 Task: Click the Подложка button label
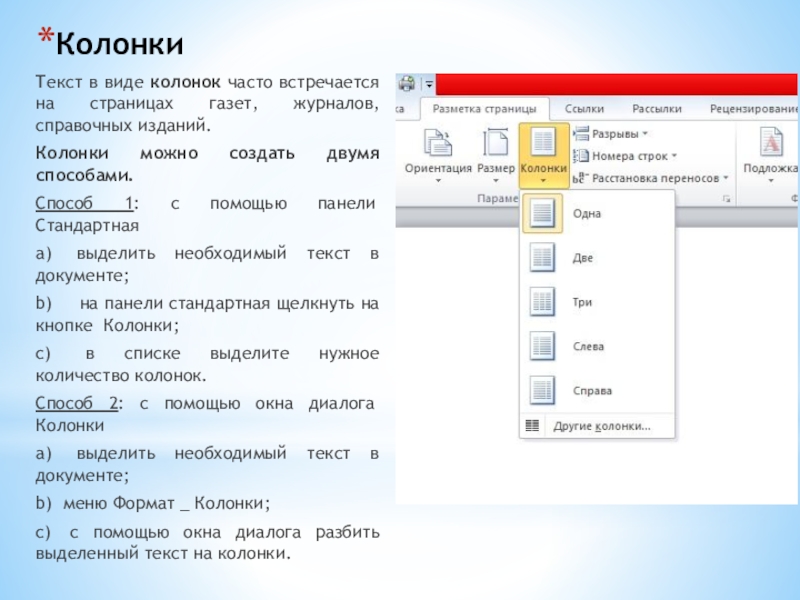point(770,168)
